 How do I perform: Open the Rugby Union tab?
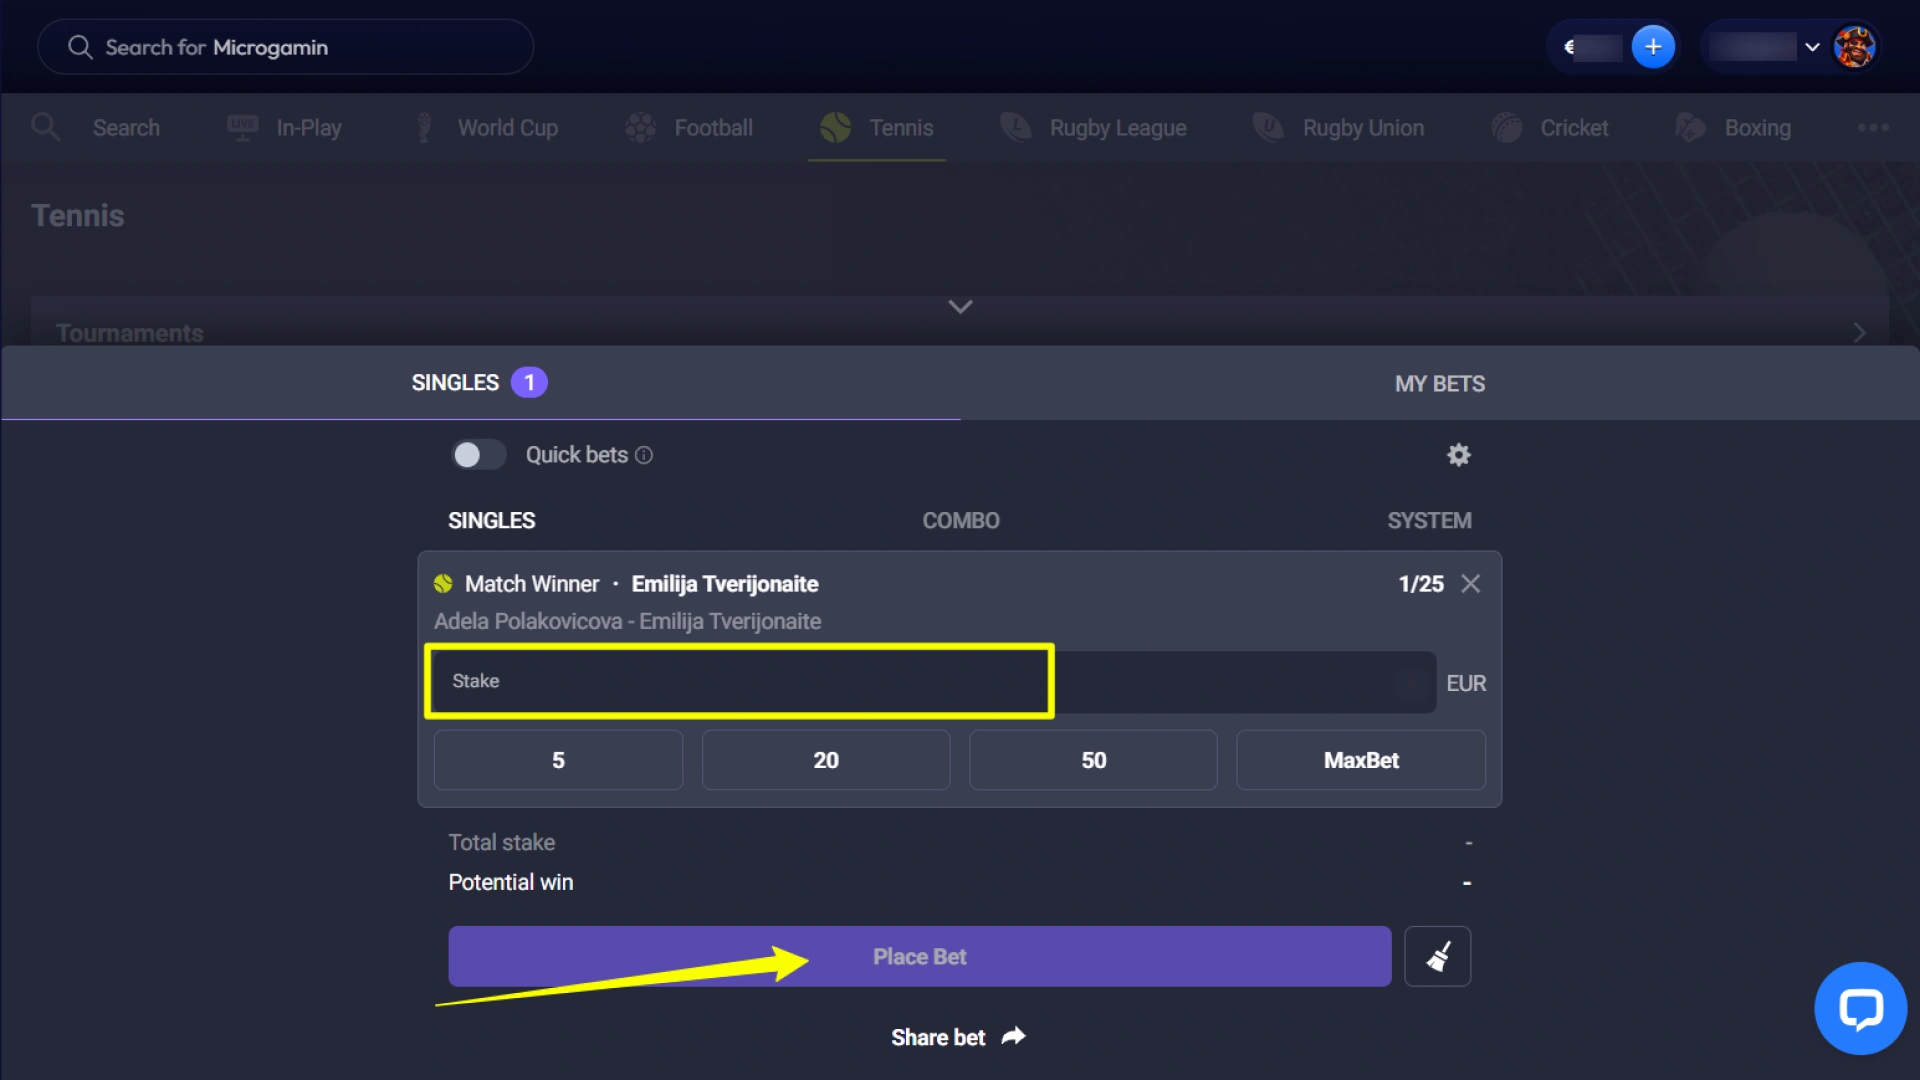click(x=1363, y=128)
